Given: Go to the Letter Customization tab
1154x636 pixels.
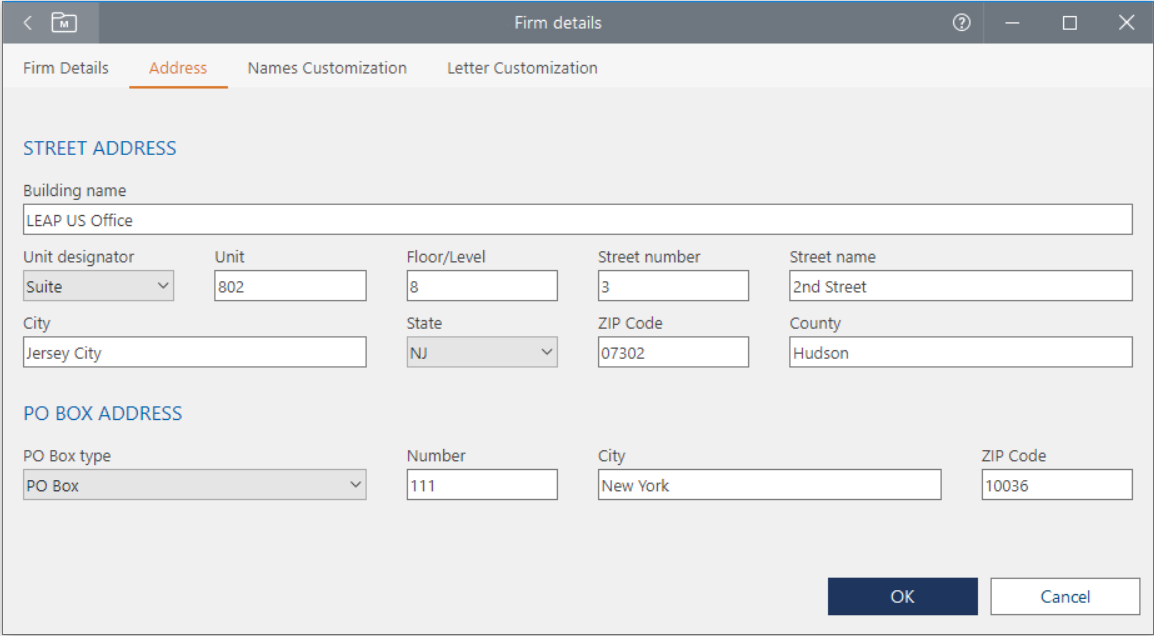Looking at the screenshot, I should 522,68.
